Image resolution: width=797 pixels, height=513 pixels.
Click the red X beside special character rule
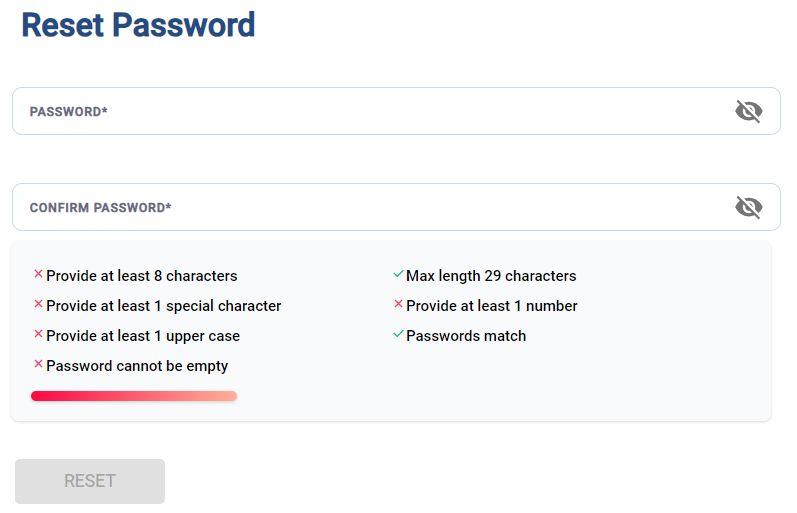tap(38, 304)
